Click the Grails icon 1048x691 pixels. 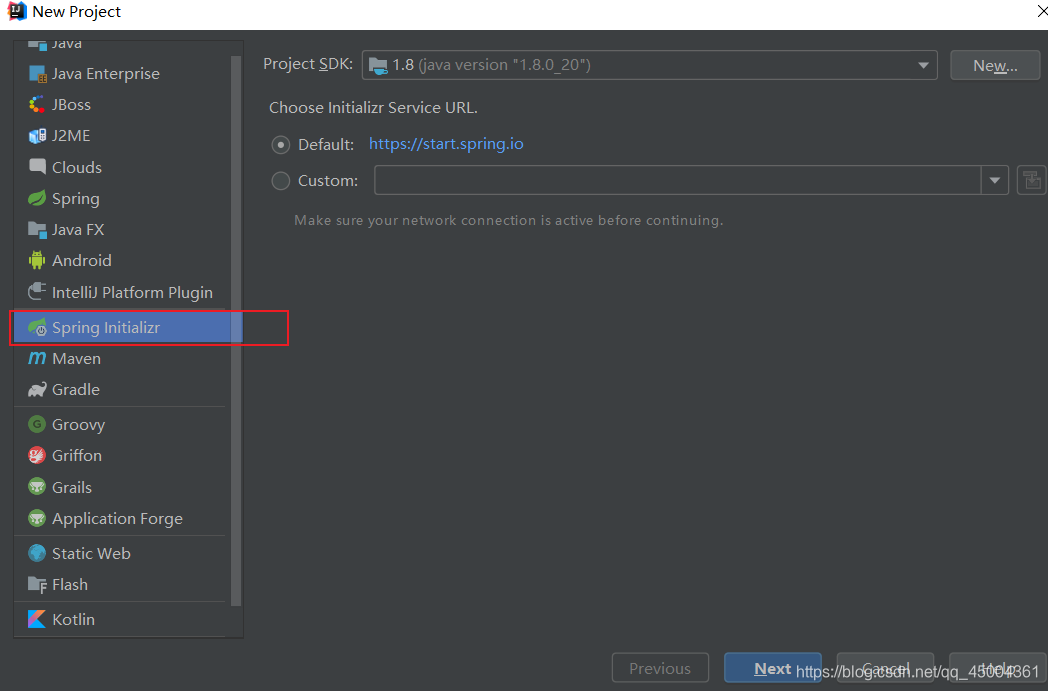click(37, 487)
